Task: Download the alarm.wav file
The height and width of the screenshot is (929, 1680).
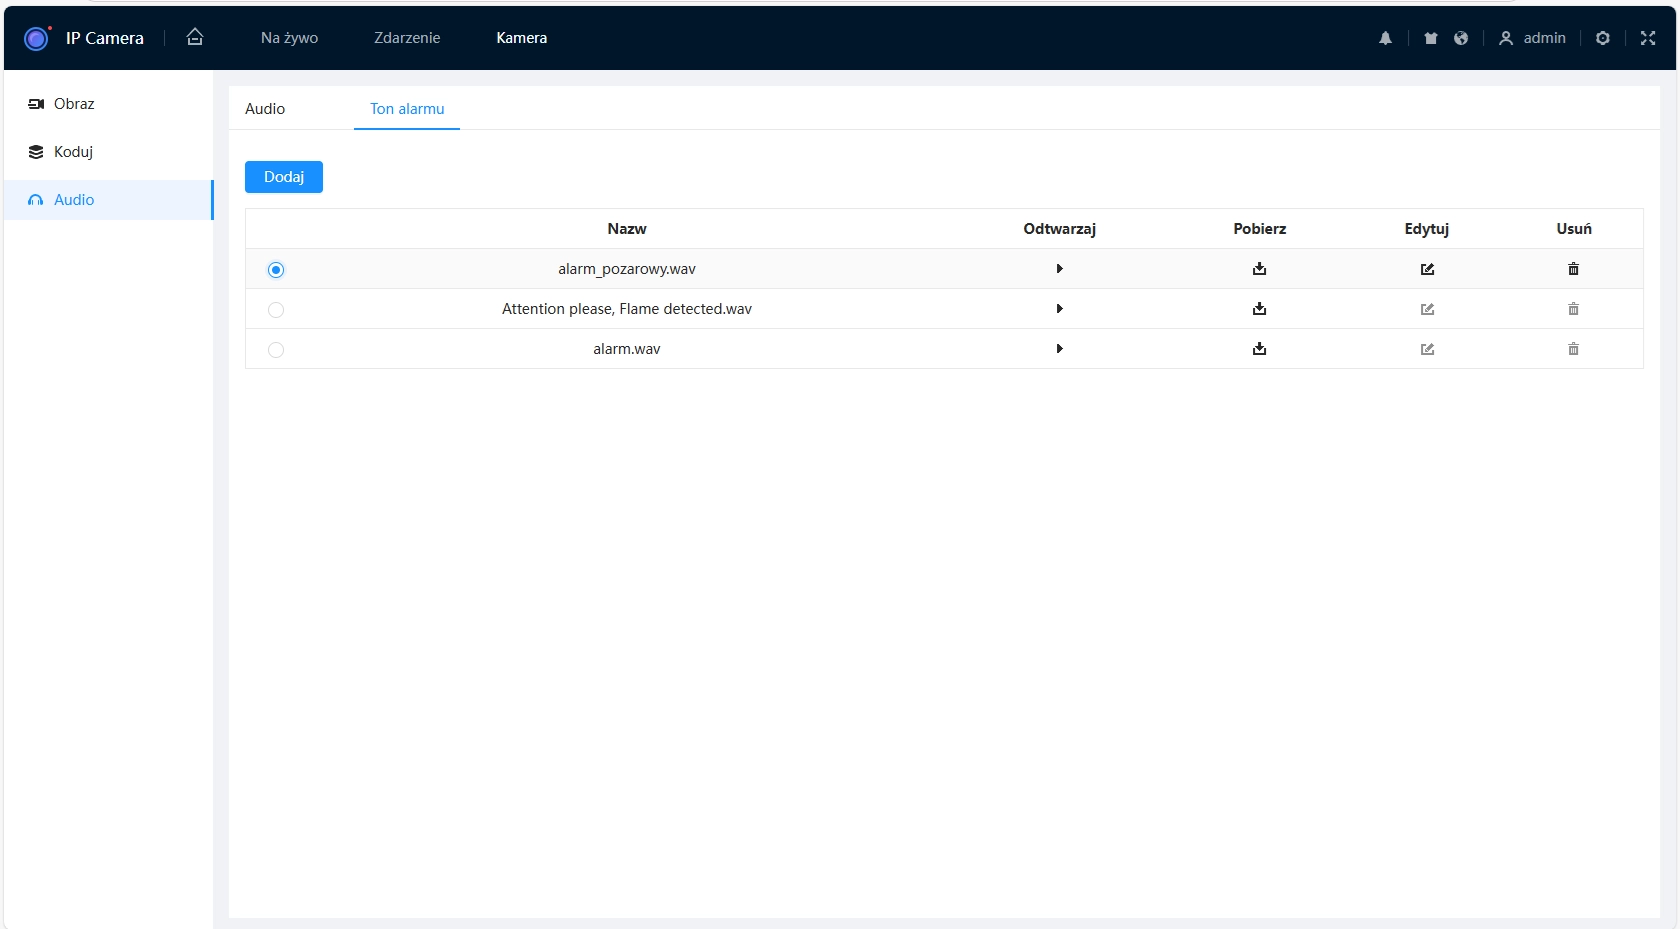Action: coord(1259,349)
